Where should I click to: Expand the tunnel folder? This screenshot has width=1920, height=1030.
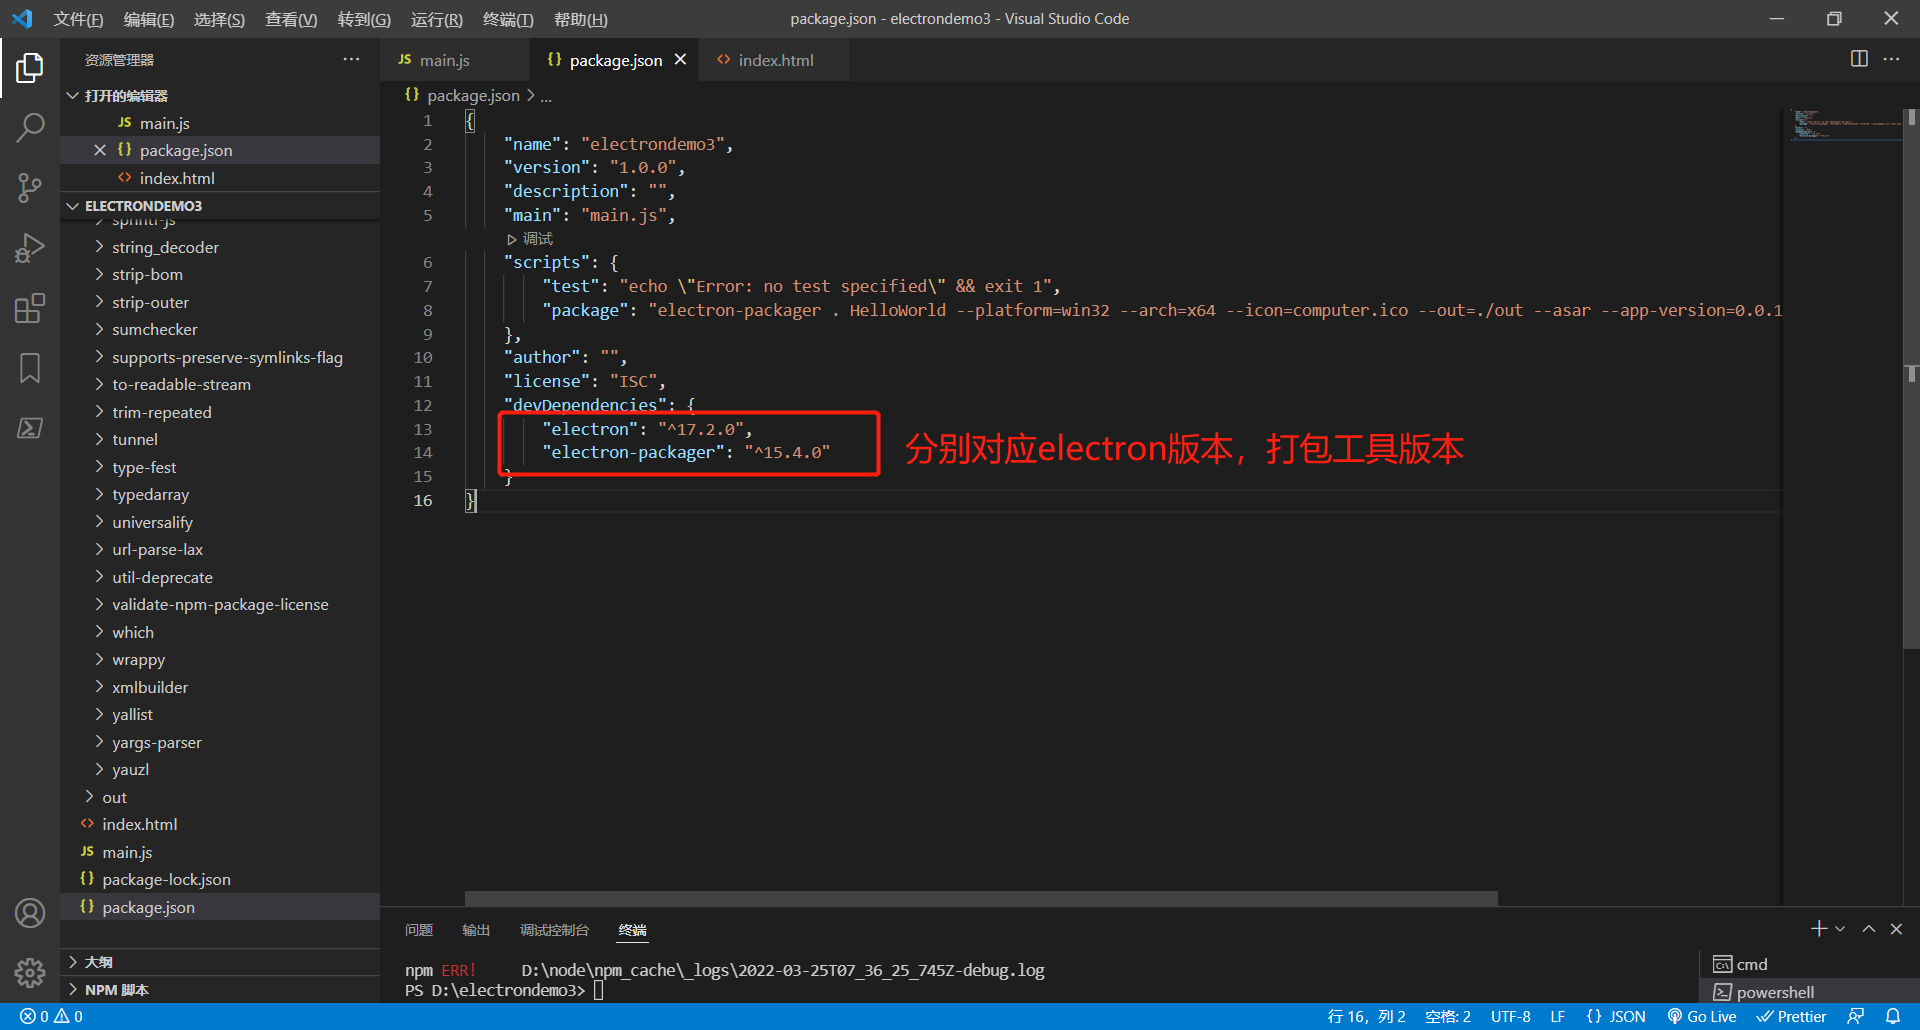tap(220, 439)
